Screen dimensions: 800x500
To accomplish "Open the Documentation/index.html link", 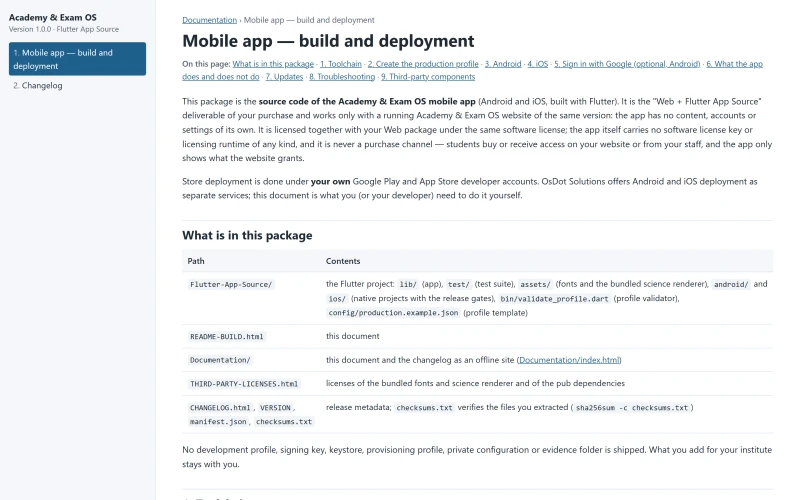I will 569,360.
